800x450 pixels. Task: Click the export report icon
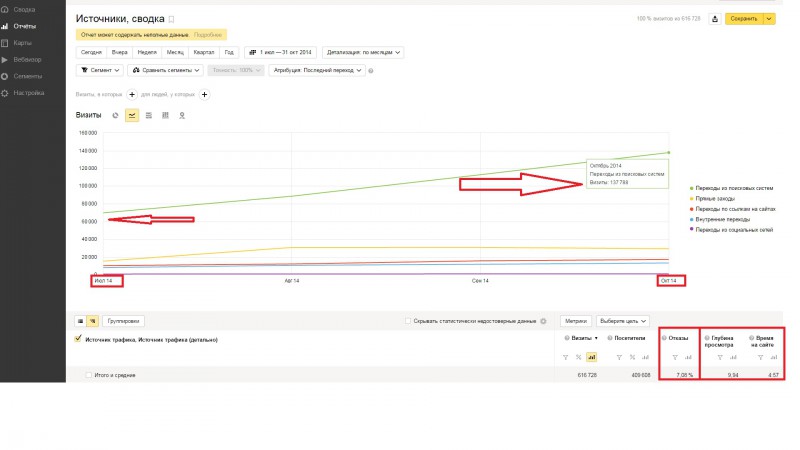[x=715, y=19]
